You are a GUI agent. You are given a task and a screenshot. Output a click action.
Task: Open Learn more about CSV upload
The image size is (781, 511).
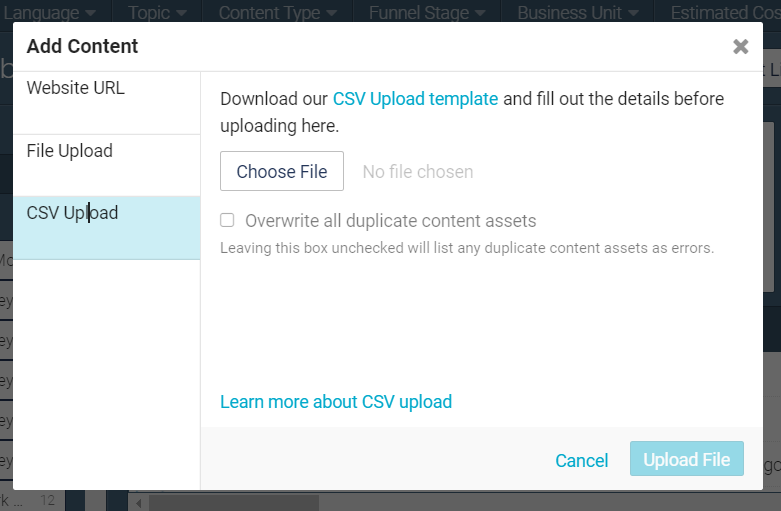point(336,402)
